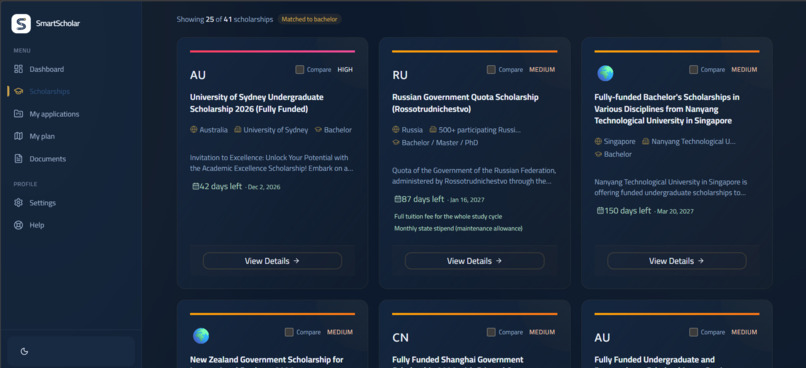Viewport: 806px width, 368px height.
Task: Open Russian Government Quota Scholarship title
Action: [x=465, y=103]
